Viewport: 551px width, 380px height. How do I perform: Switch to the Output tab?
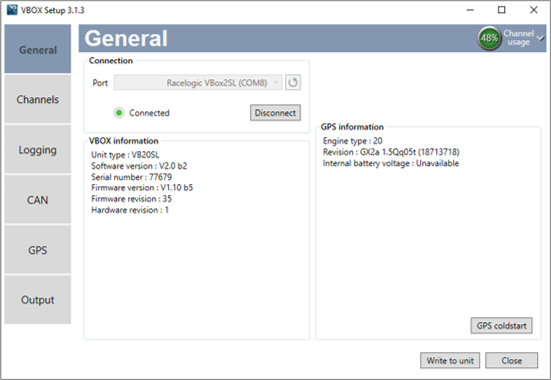pos(38,300)
